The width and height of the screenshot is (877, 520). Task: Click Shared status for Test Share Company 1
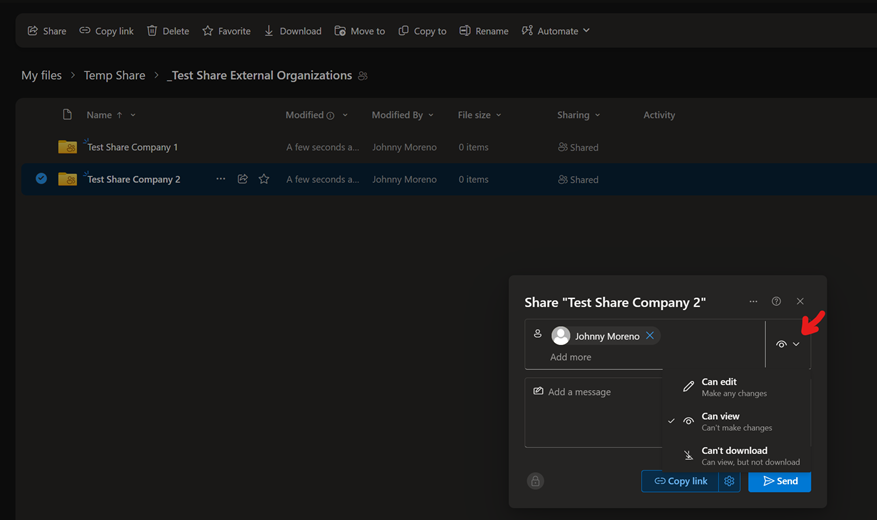[x=578, y=147]
